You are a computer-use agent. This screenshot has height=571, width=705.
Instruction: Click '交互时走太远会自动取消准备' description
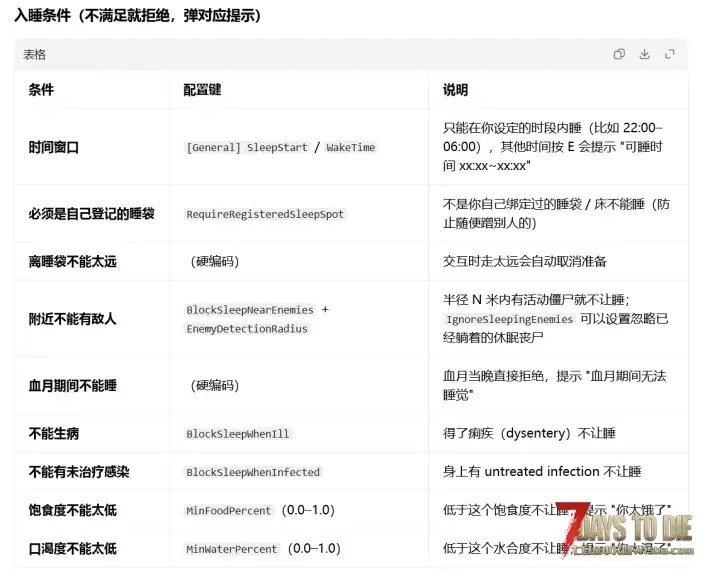(525, 261)
